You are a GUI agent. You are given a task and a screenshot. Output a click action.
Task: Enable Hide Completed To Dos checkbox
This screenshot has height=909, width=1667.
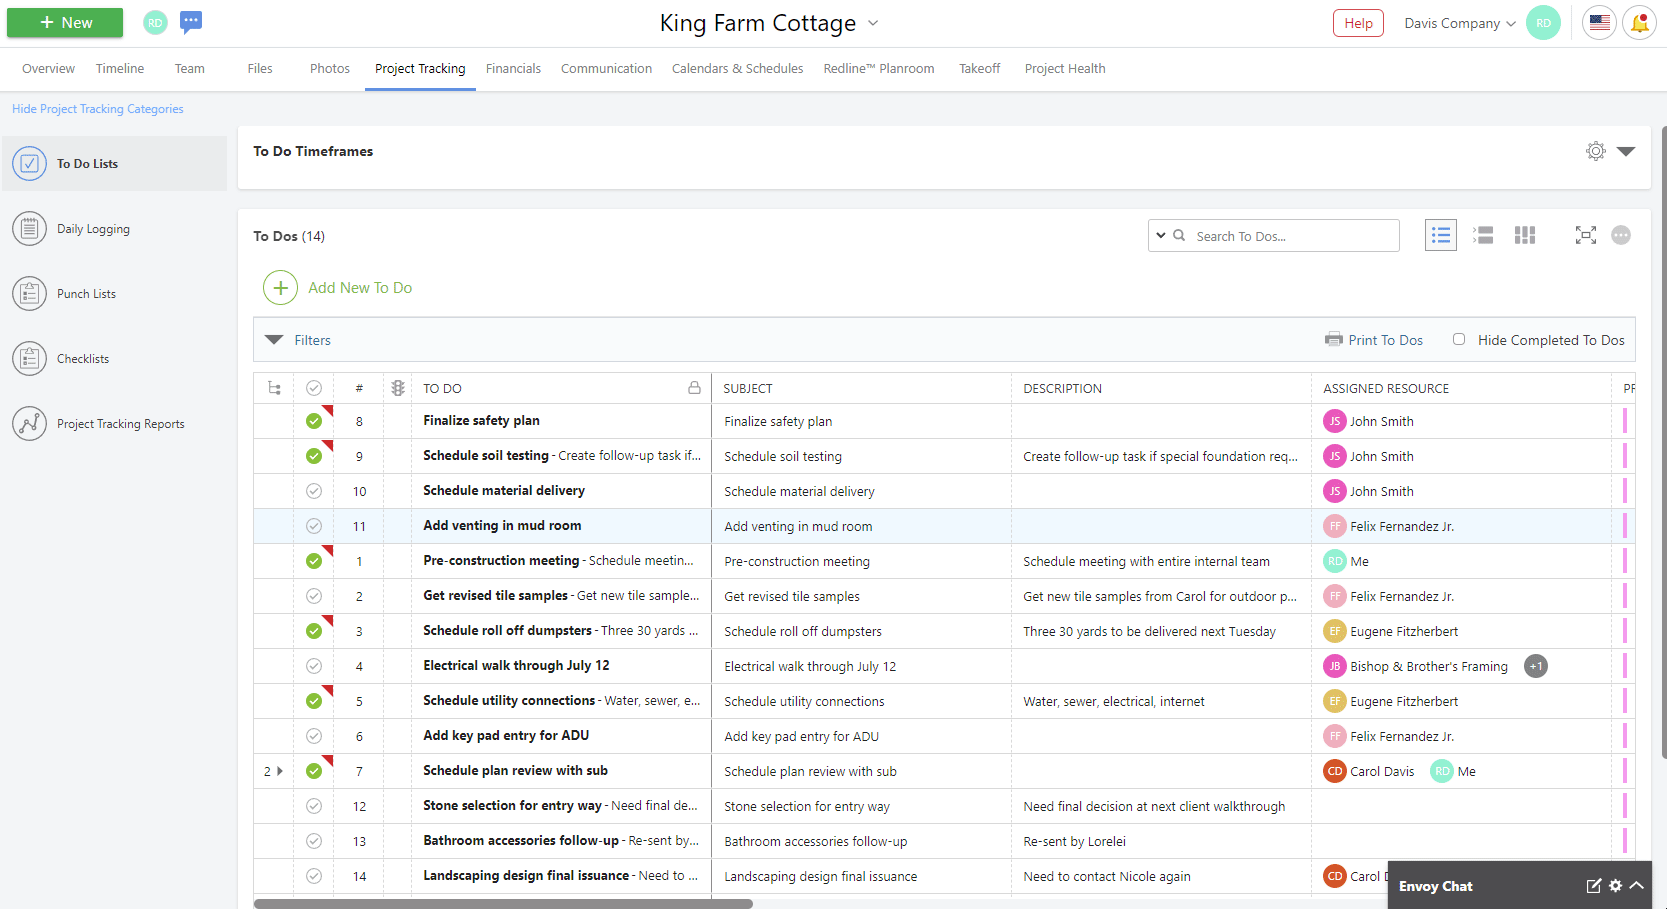tap(1459, 340)
